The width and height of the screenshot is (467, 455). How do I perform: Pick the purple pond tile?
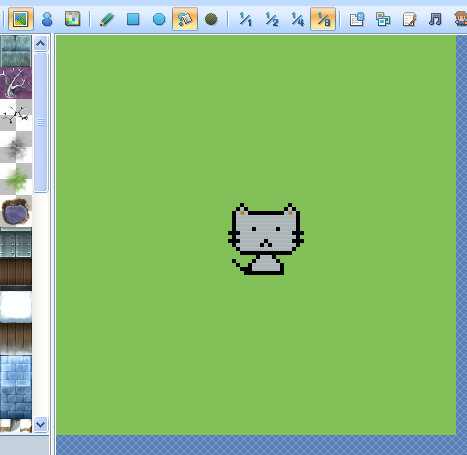16,211
